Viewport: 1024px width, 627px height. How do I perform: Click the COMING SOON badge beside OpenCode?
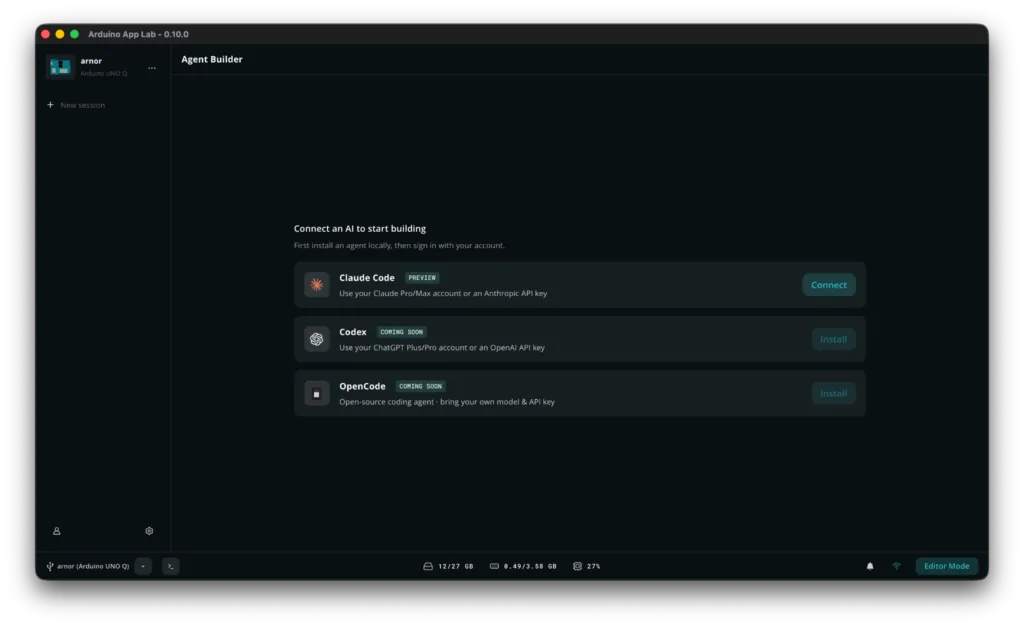pyautogui.click(x=421, y=386)
